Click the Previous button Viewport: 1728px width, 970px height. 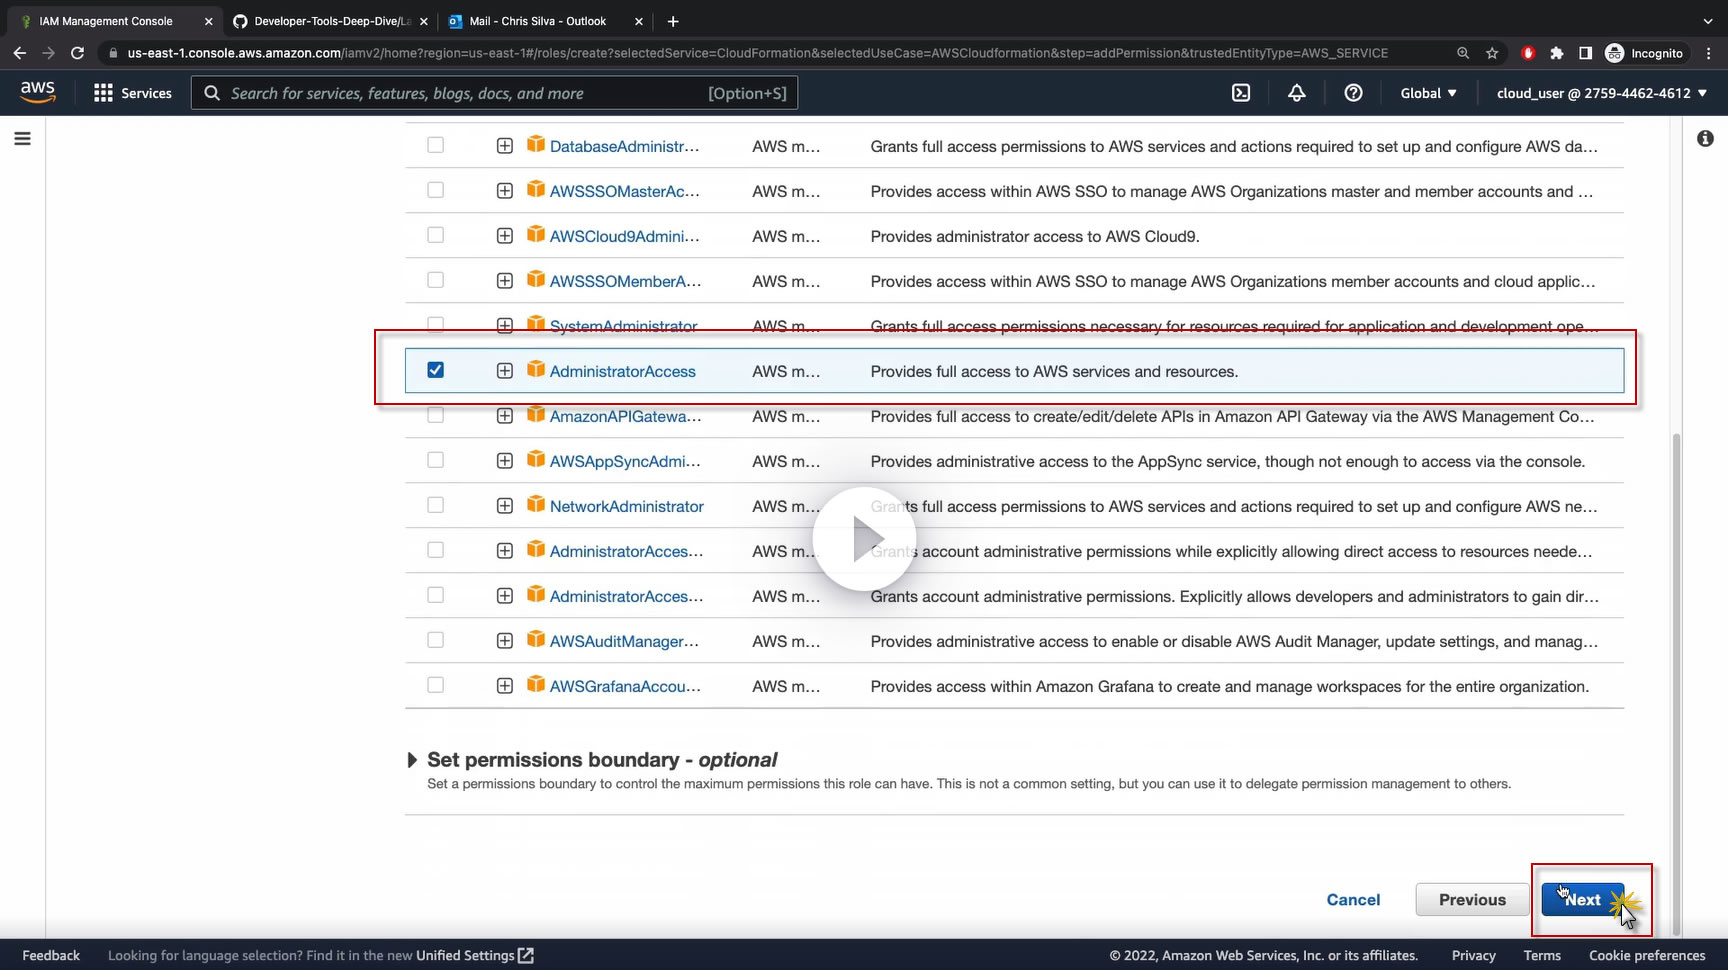(x=1472, y=899)
